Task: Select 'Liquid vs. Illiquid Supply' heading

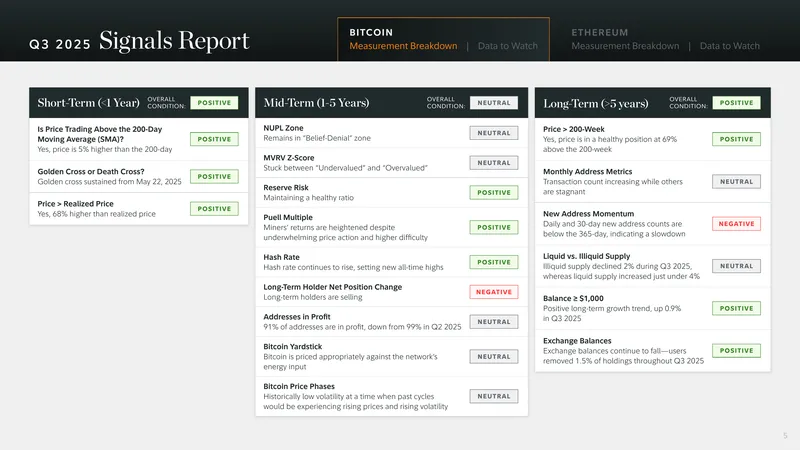Action: (586, 256)
